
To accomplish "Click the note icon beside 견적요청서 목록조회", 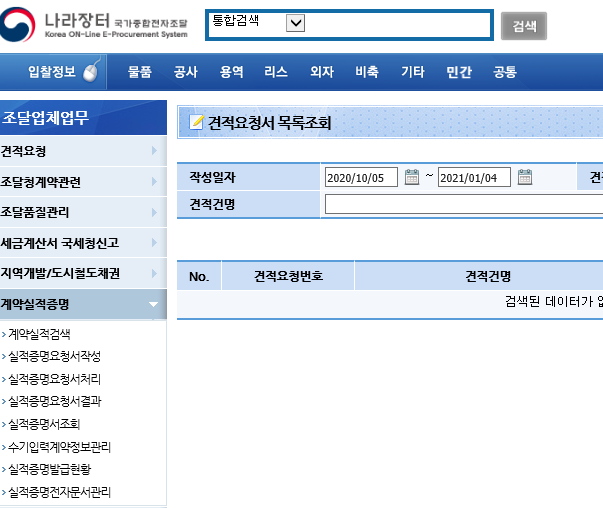I will (x=196, y=122).
